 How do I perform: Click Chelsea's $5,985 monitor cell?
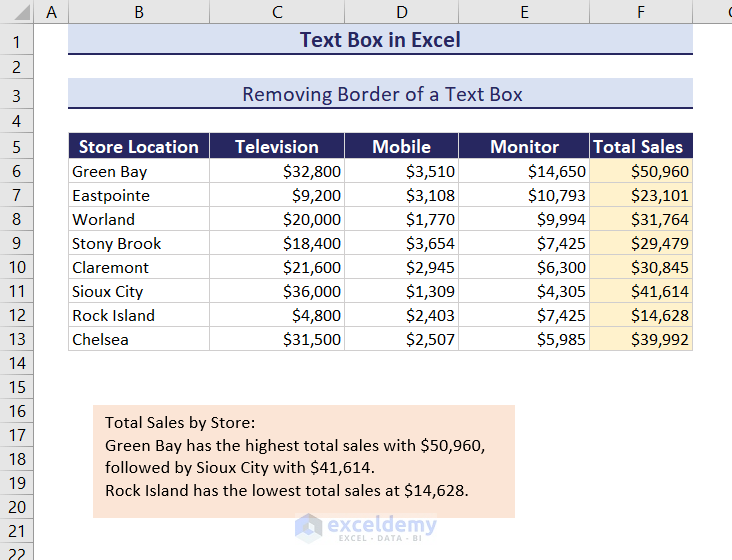pos(524,339)
